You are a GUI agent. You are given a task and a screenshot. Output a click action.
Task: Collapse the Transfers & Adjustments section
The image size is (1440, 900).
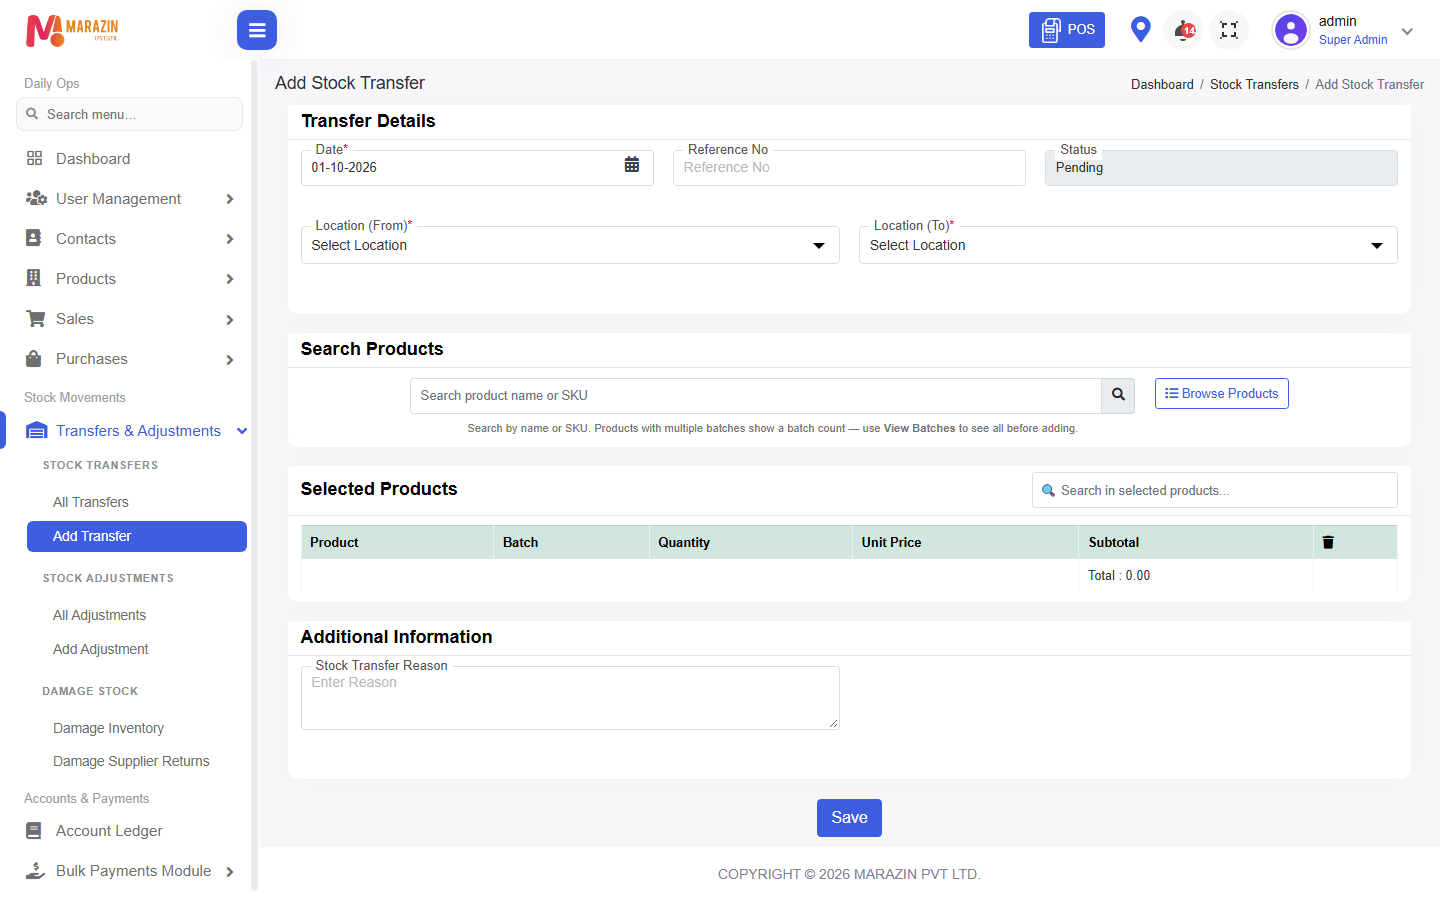pyautogui.click(x=242, y=431)
